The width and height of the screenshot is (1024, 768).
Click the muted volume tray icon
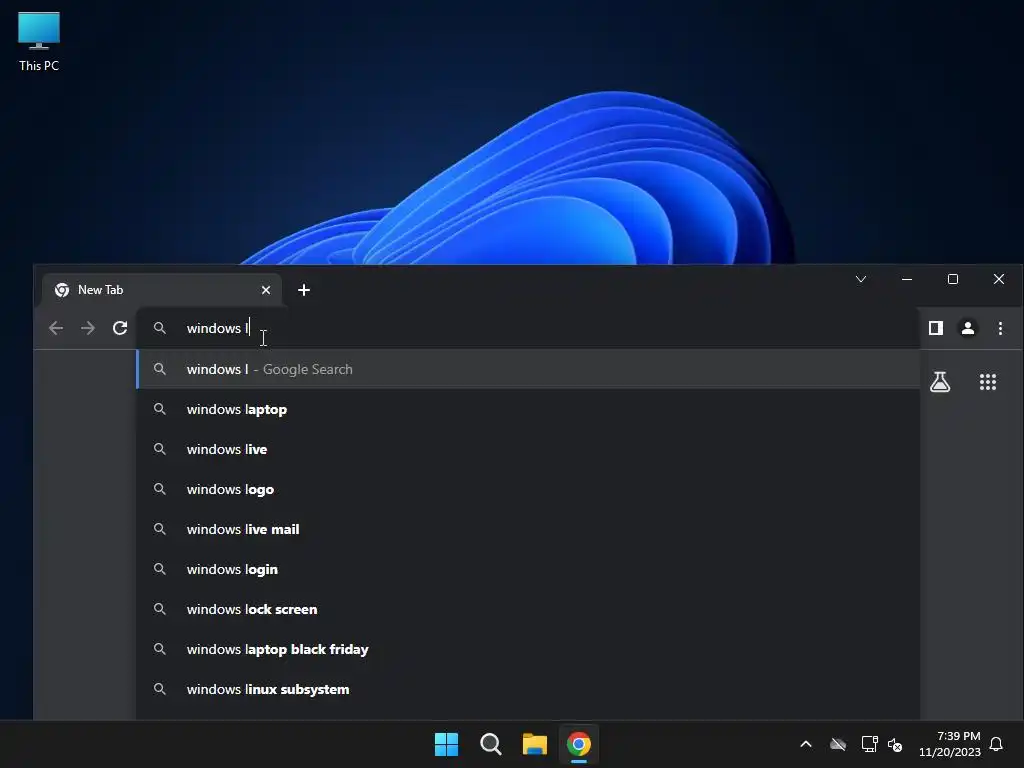coord(895,744)
